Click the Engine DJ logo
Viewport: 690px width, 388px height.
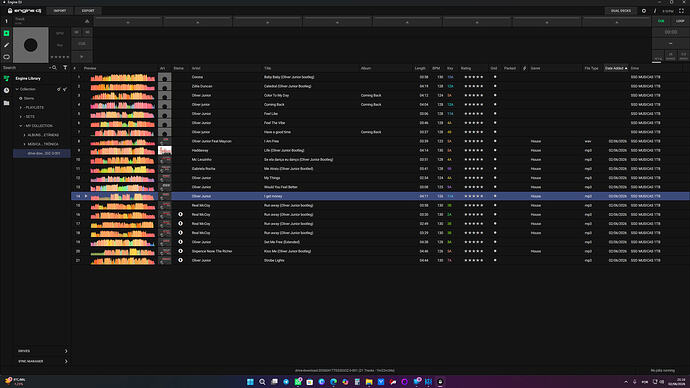(25, 11)
